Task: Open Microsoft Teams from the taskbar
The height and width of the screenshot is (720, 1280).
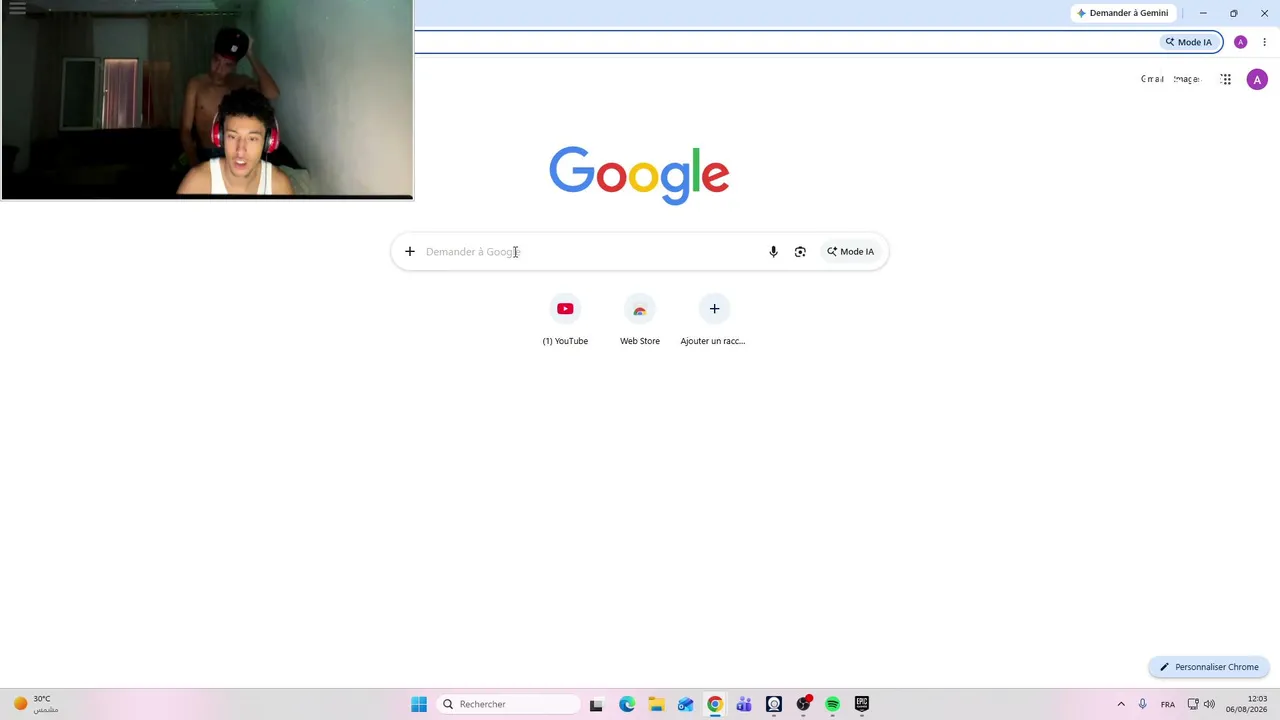Action: [x=744, y=704]
